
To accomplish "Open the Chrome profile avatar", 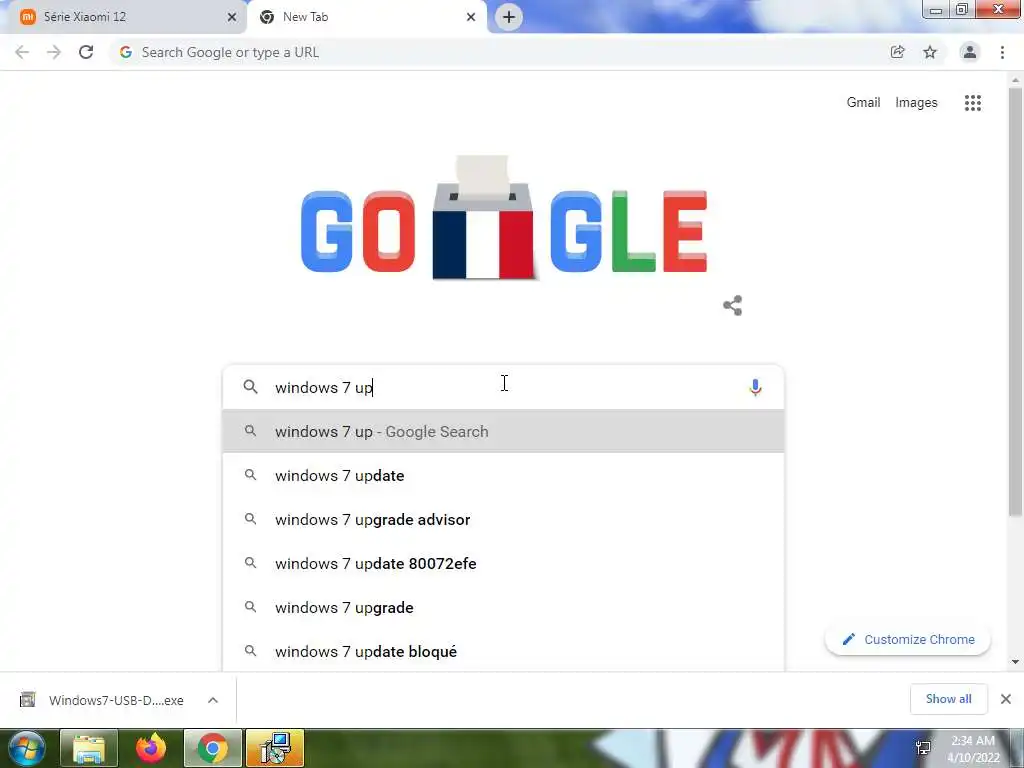I will (x=970, y=52).
